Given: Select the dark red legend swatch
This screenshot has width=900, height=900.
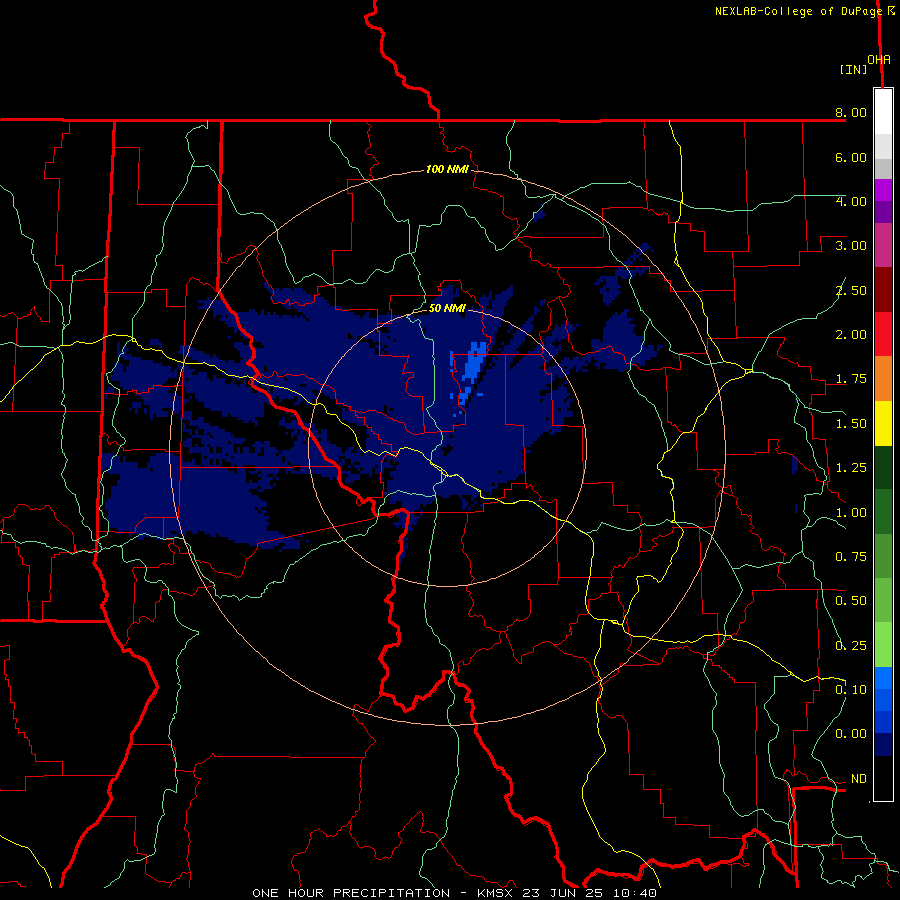Looking at the screenshot, I should [883, 290].
